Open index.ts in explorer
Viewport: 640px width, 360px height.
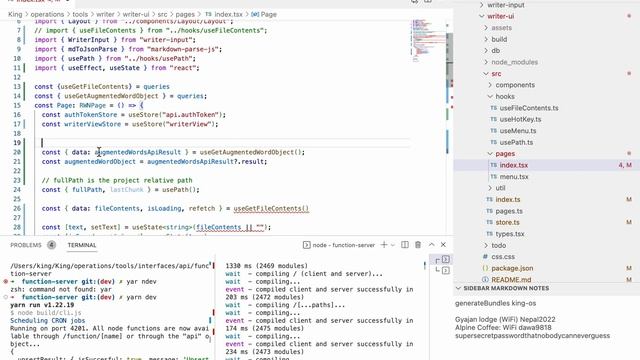pos(507,200)
